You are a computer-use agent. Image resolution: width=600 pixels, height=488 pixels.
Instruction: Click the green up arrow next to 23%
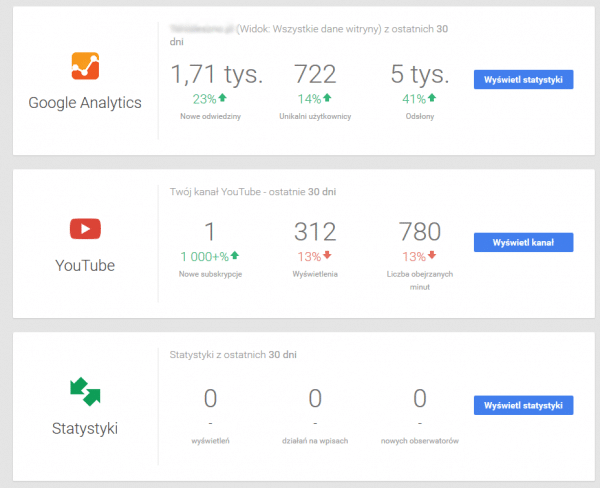222,98
